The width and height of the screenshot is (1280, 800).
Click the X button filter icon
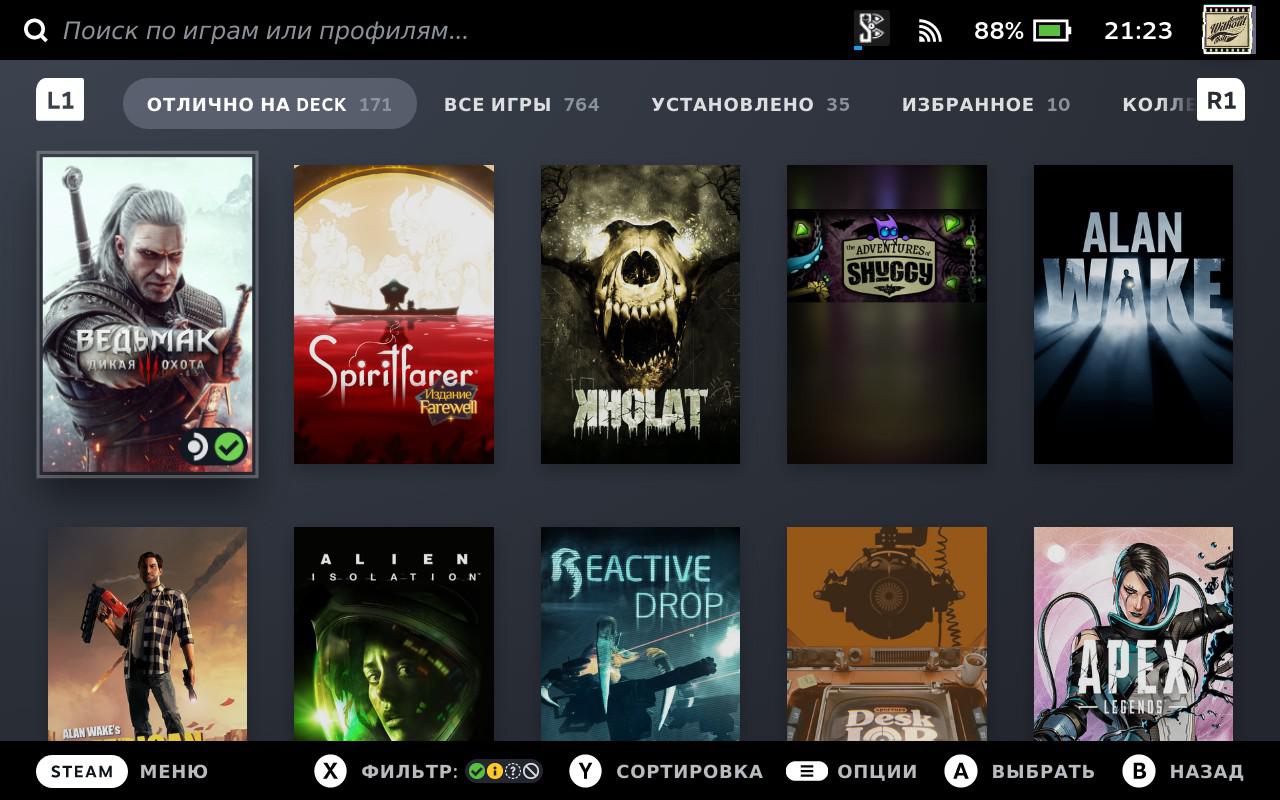[330, 771]
